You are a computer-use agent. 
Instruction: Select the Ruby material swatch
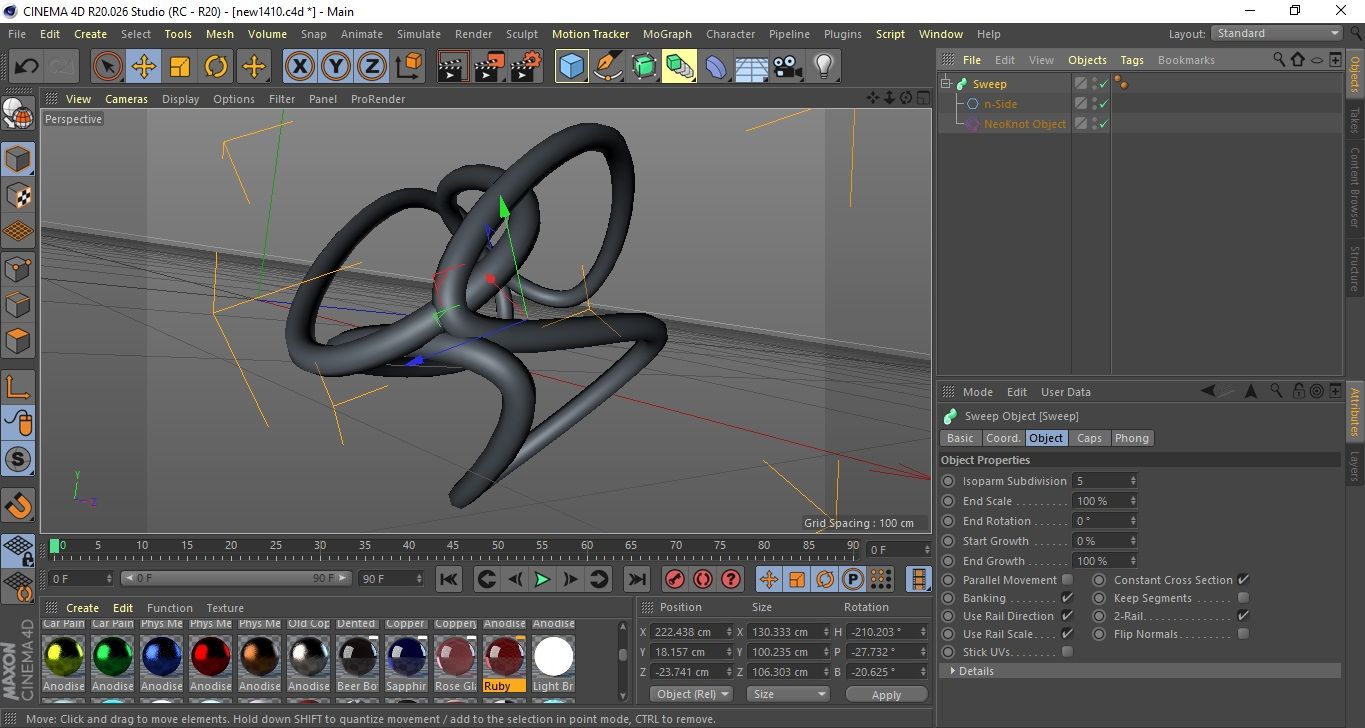click(504, 658)
